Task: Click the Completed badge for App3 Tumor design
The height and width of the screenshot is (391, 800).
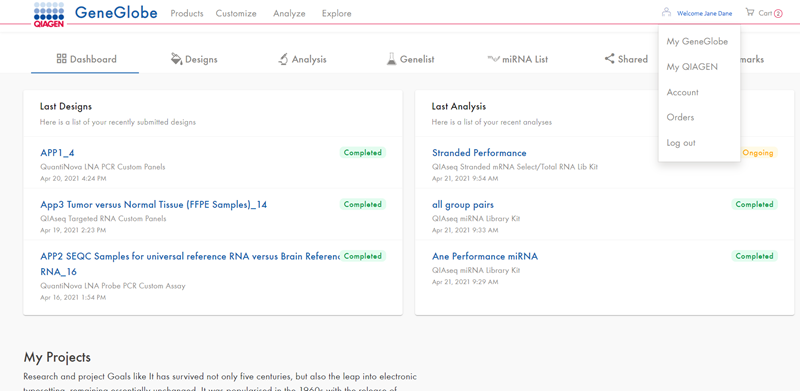Action: click(x=363, y=204)
